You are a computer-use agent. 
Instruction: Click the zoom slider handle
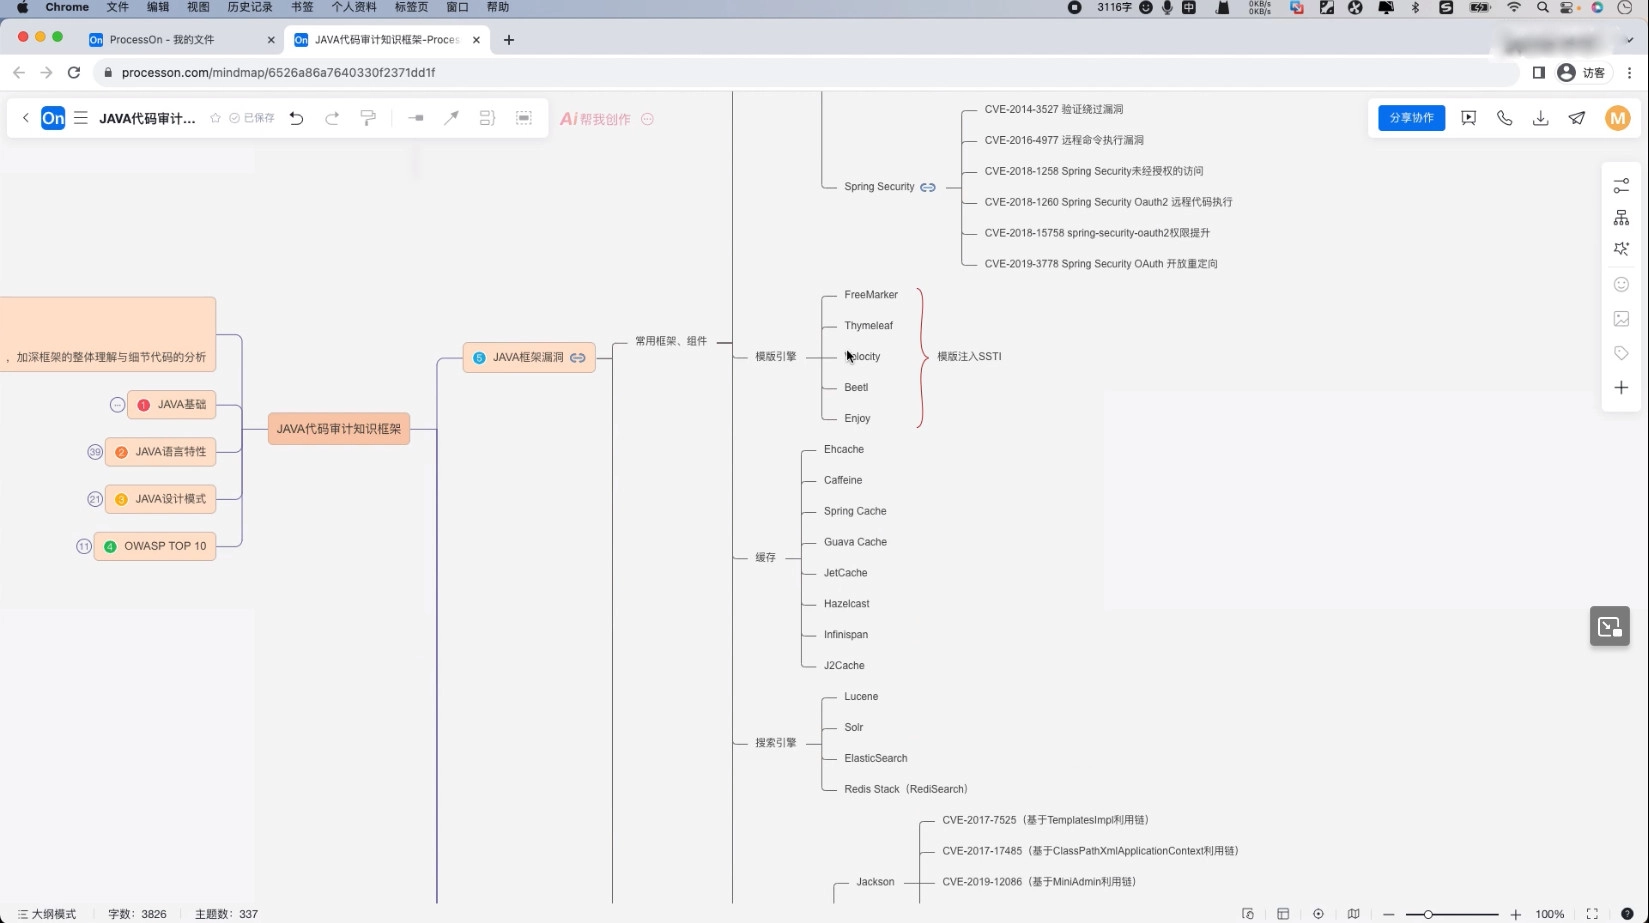point(1428,914)
